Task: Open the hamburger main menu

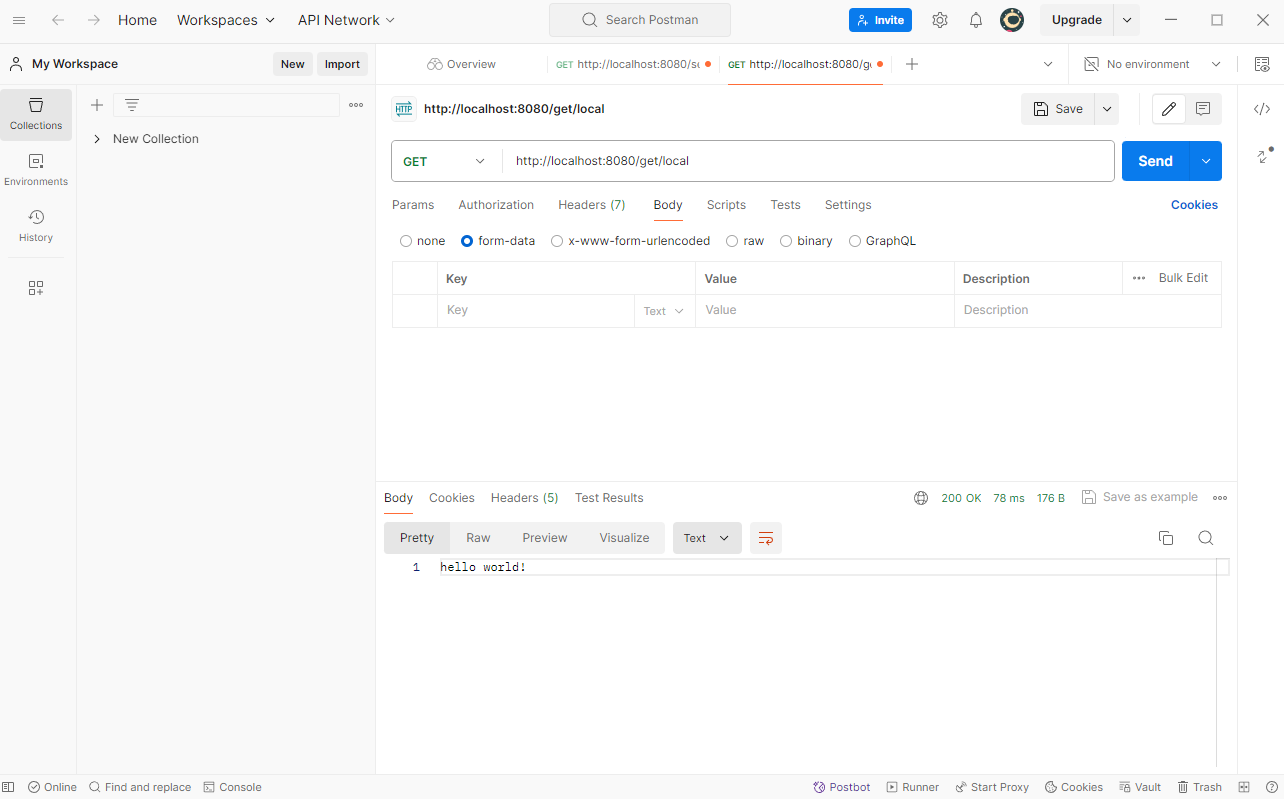Action: (19, 20)
